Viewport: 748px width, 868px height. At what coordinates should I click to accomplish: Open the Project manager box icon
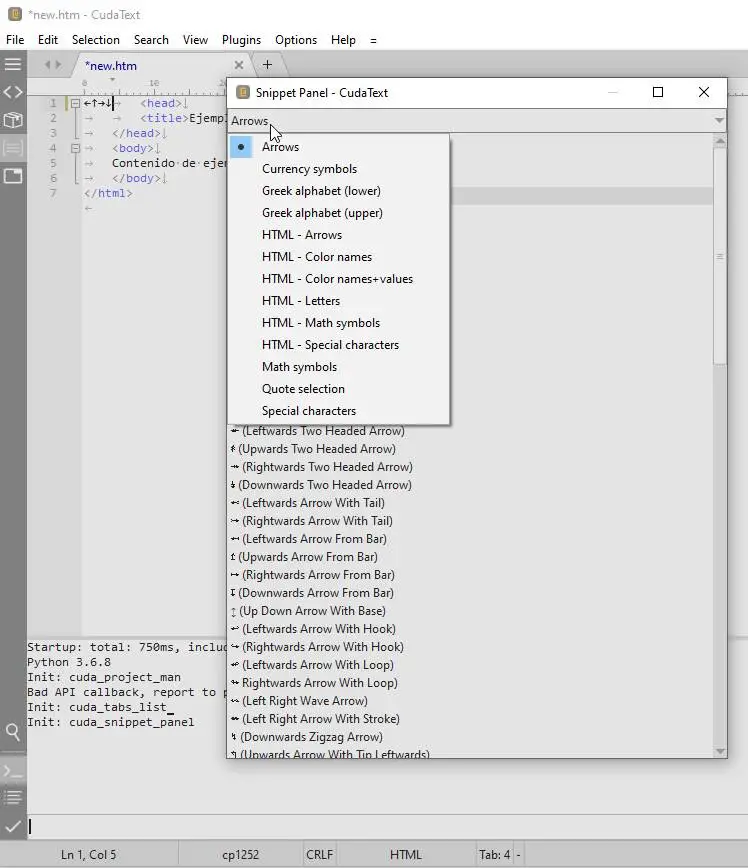click(x=13, y=120)
